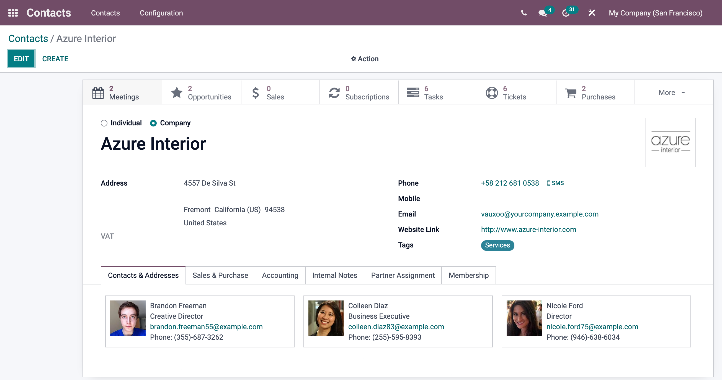Click the 4557 De Silva St address
This screenshot has height=380, width=722.
pos(210,183)
